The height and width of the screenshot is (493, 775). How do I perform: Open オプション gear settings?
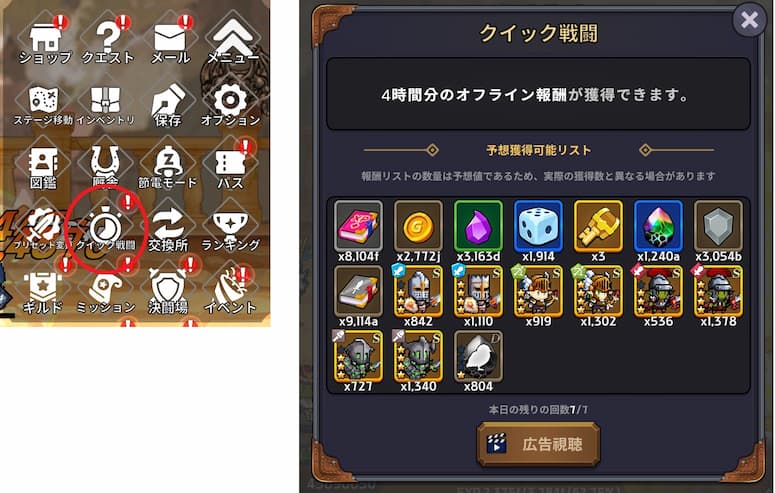tap(230, 105)
